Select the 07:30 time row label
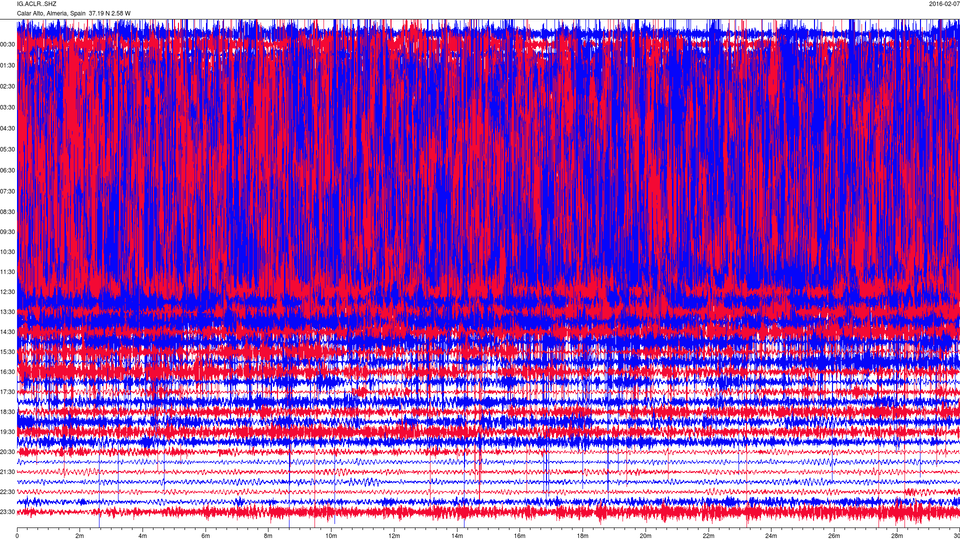 (x=7, y=191)
